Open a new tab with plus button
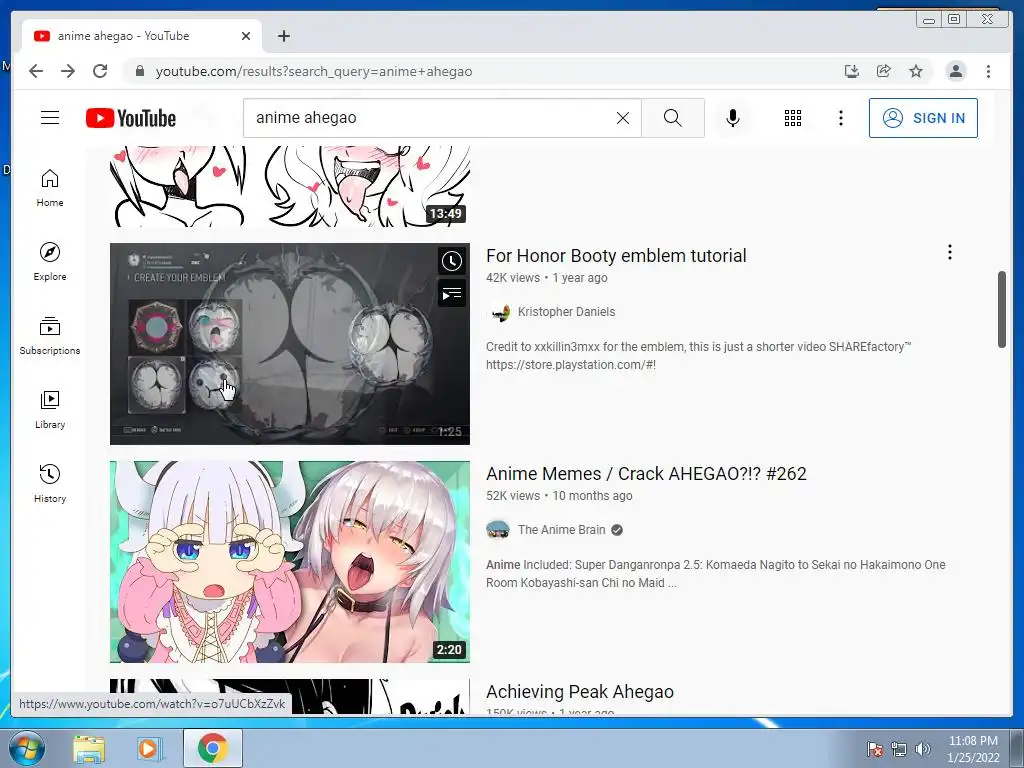This screenshot has width=1024, height=768. click(x=283, y=36)
